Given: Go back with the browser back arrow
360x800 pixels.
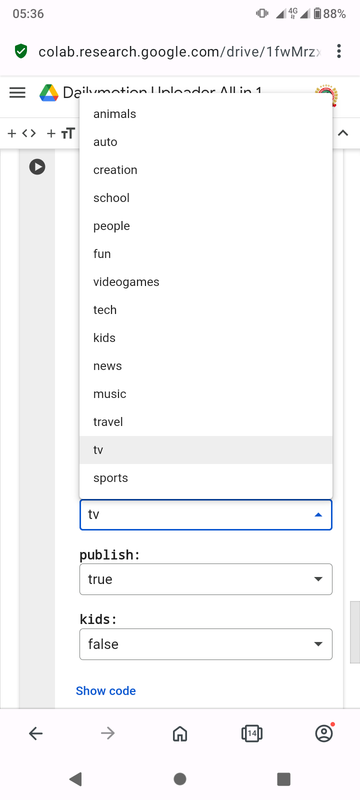Looking at the screenshot, I should tap(36, 734).
